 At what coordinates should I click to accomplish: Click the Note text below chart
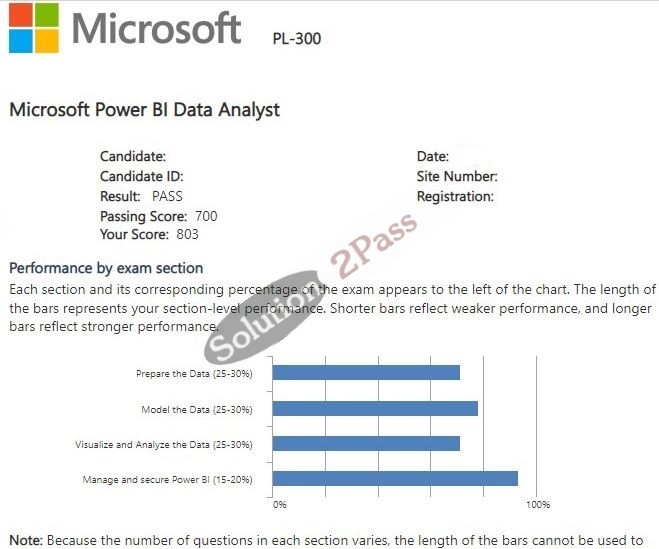326,541
